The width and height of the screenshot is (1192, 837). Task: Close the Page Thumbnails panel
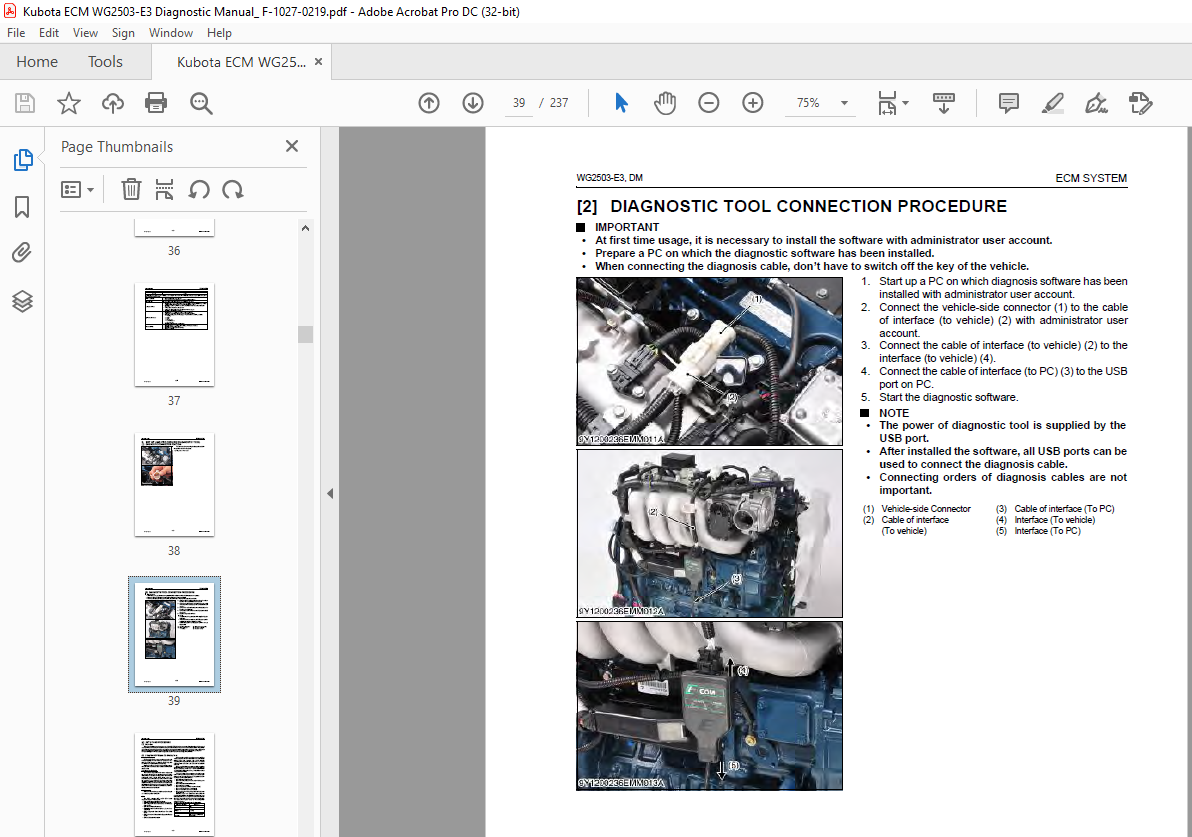292,146
